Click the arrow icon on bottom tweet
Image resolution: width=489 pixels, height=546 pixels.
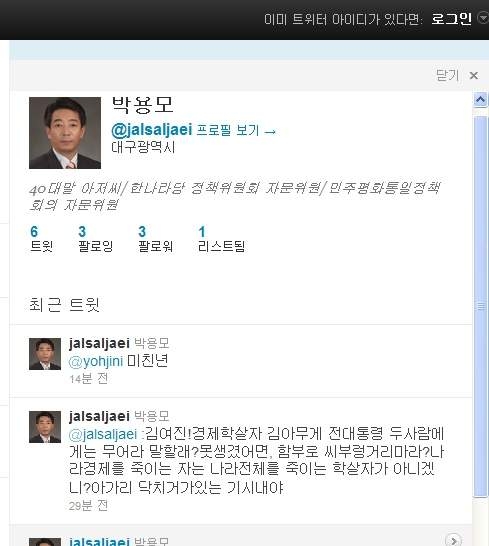(x=453, y=540)
